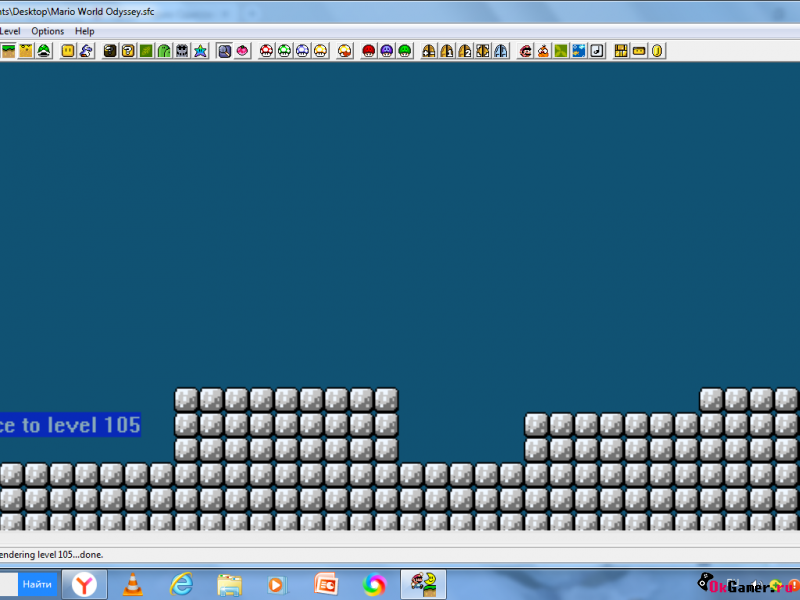Click the rainbow star icon
This screenshot has height=600, width=800.
pos(201,51)
